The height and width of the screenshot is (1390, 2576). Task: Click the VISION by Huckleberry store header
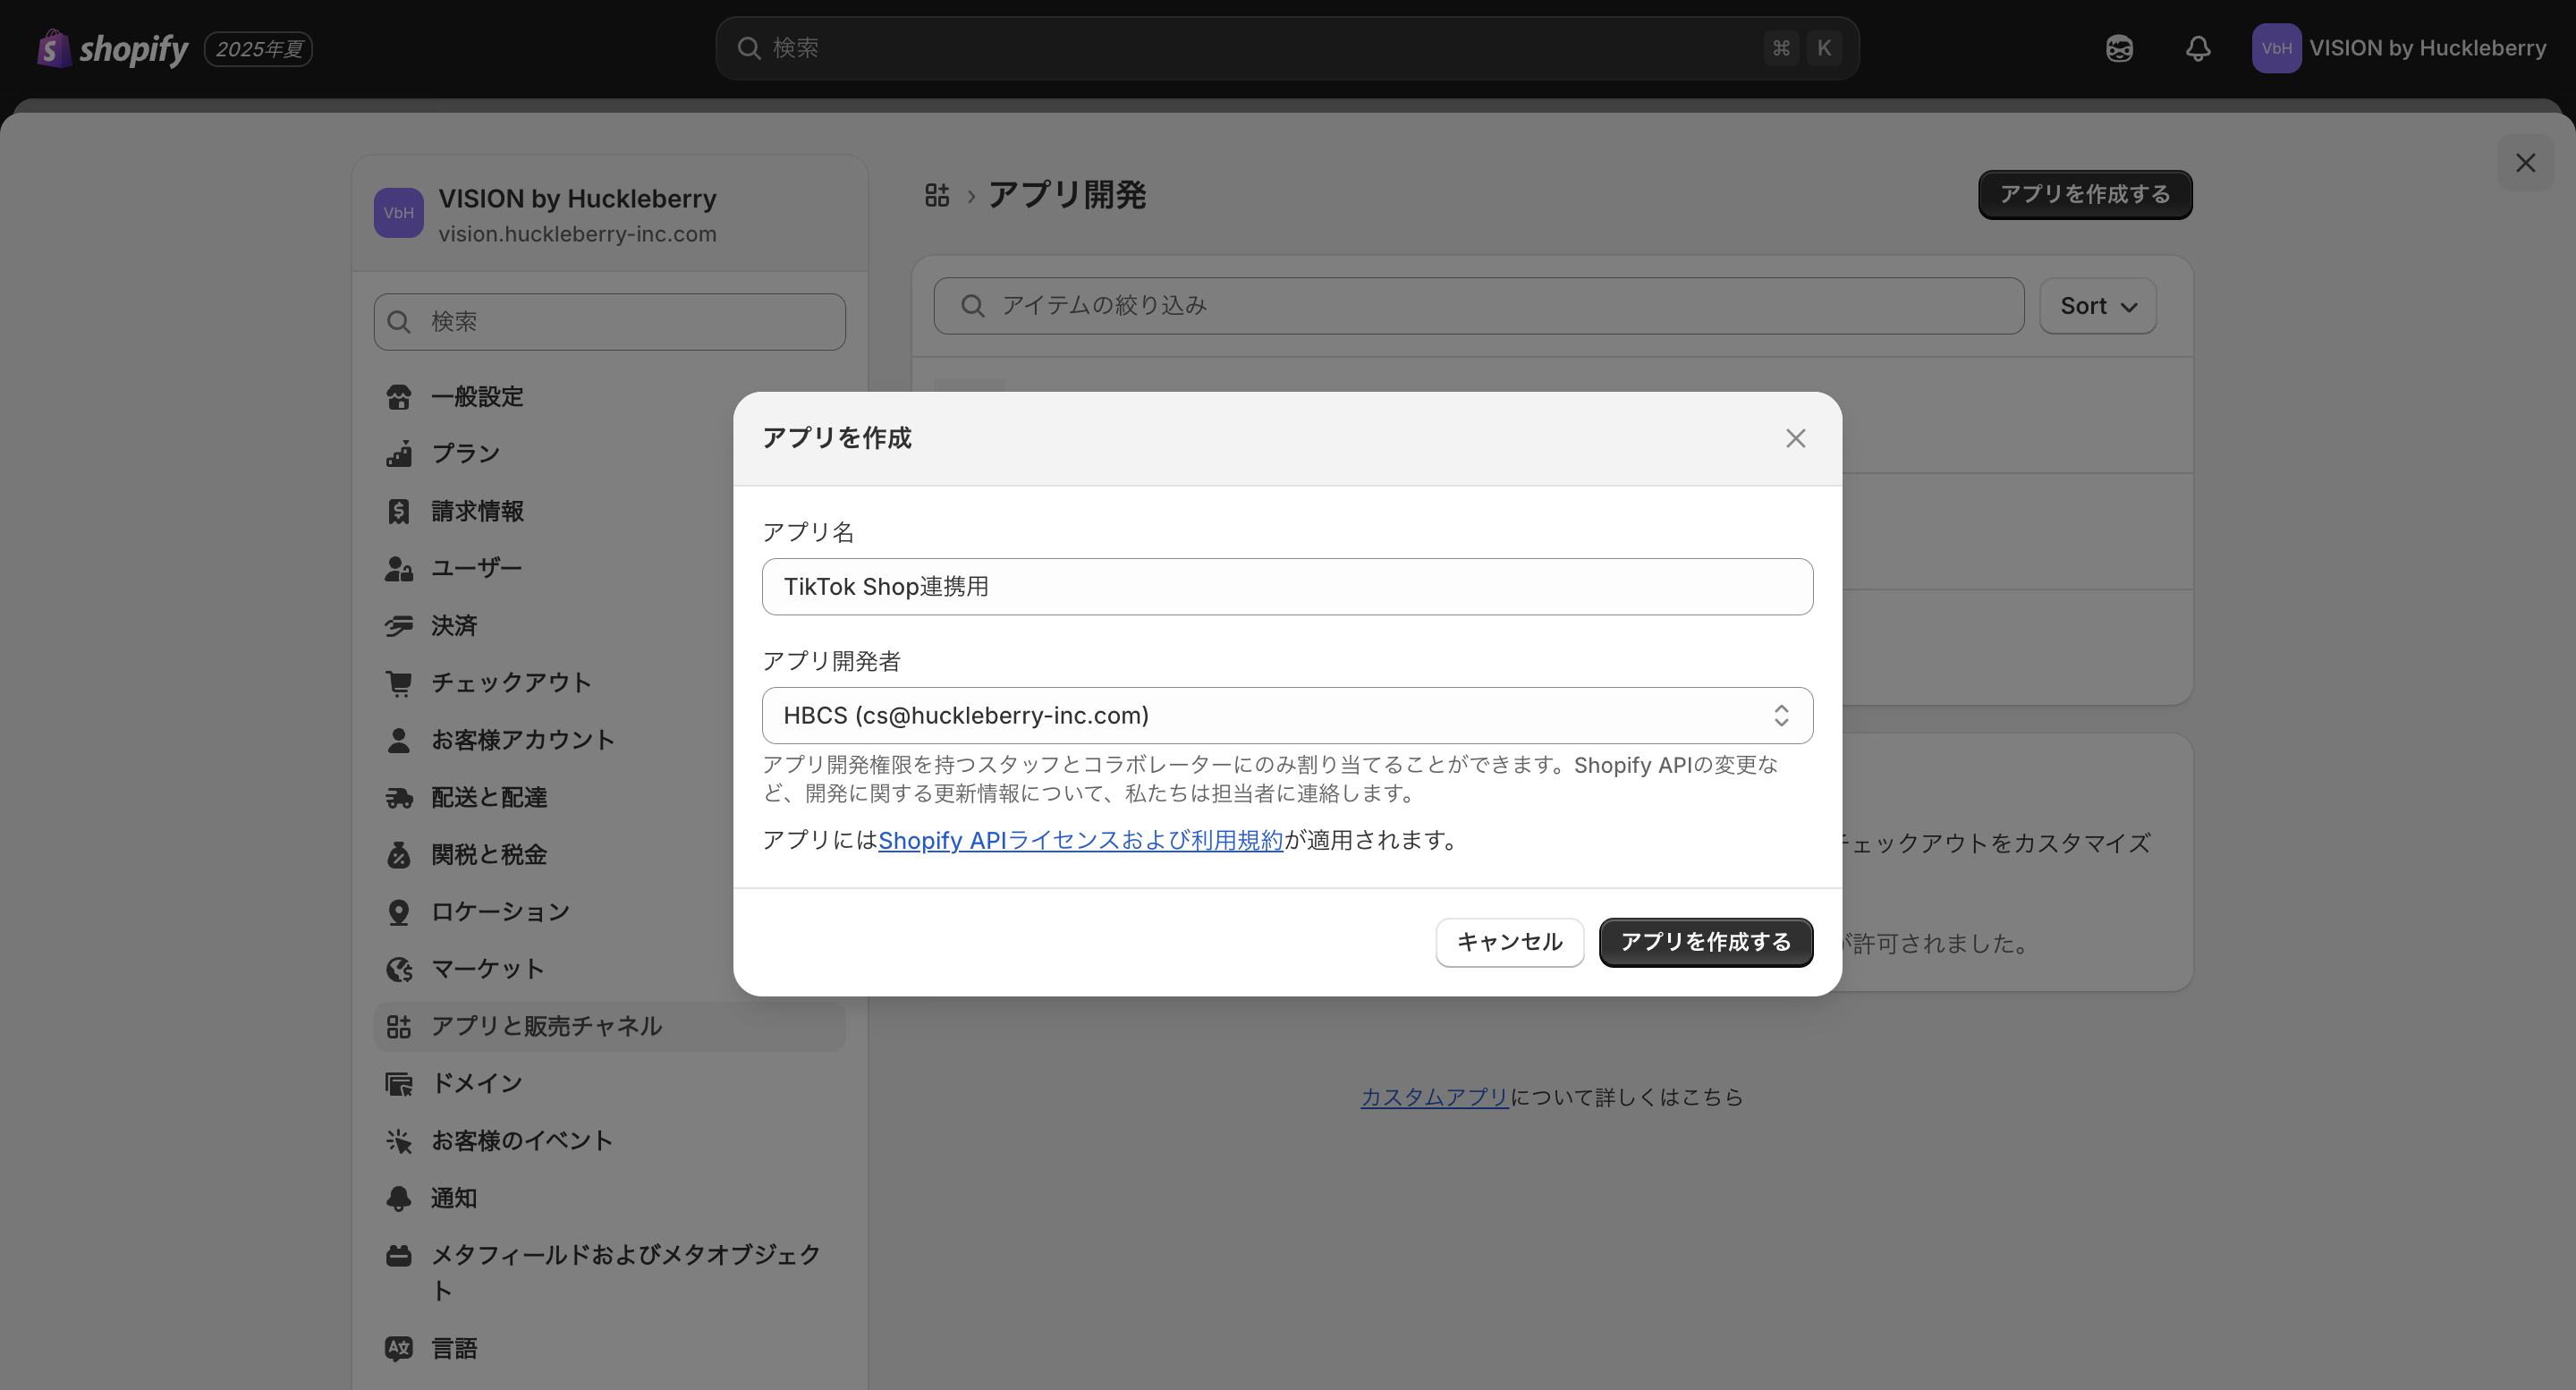(609, 214)
